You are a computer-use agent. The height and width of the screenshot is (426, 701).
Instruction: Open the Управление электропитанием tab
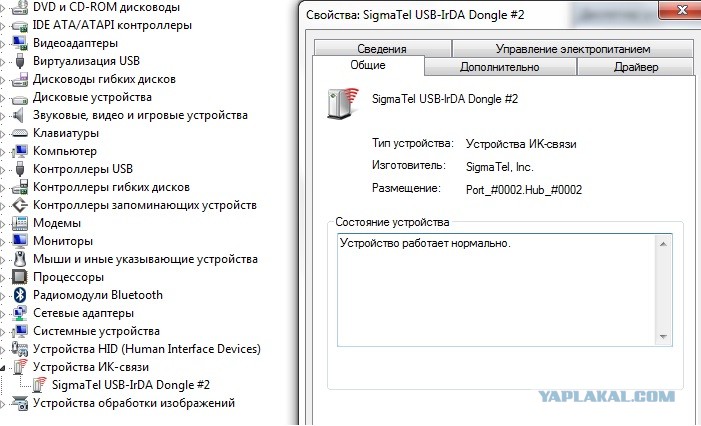point(573,48)
